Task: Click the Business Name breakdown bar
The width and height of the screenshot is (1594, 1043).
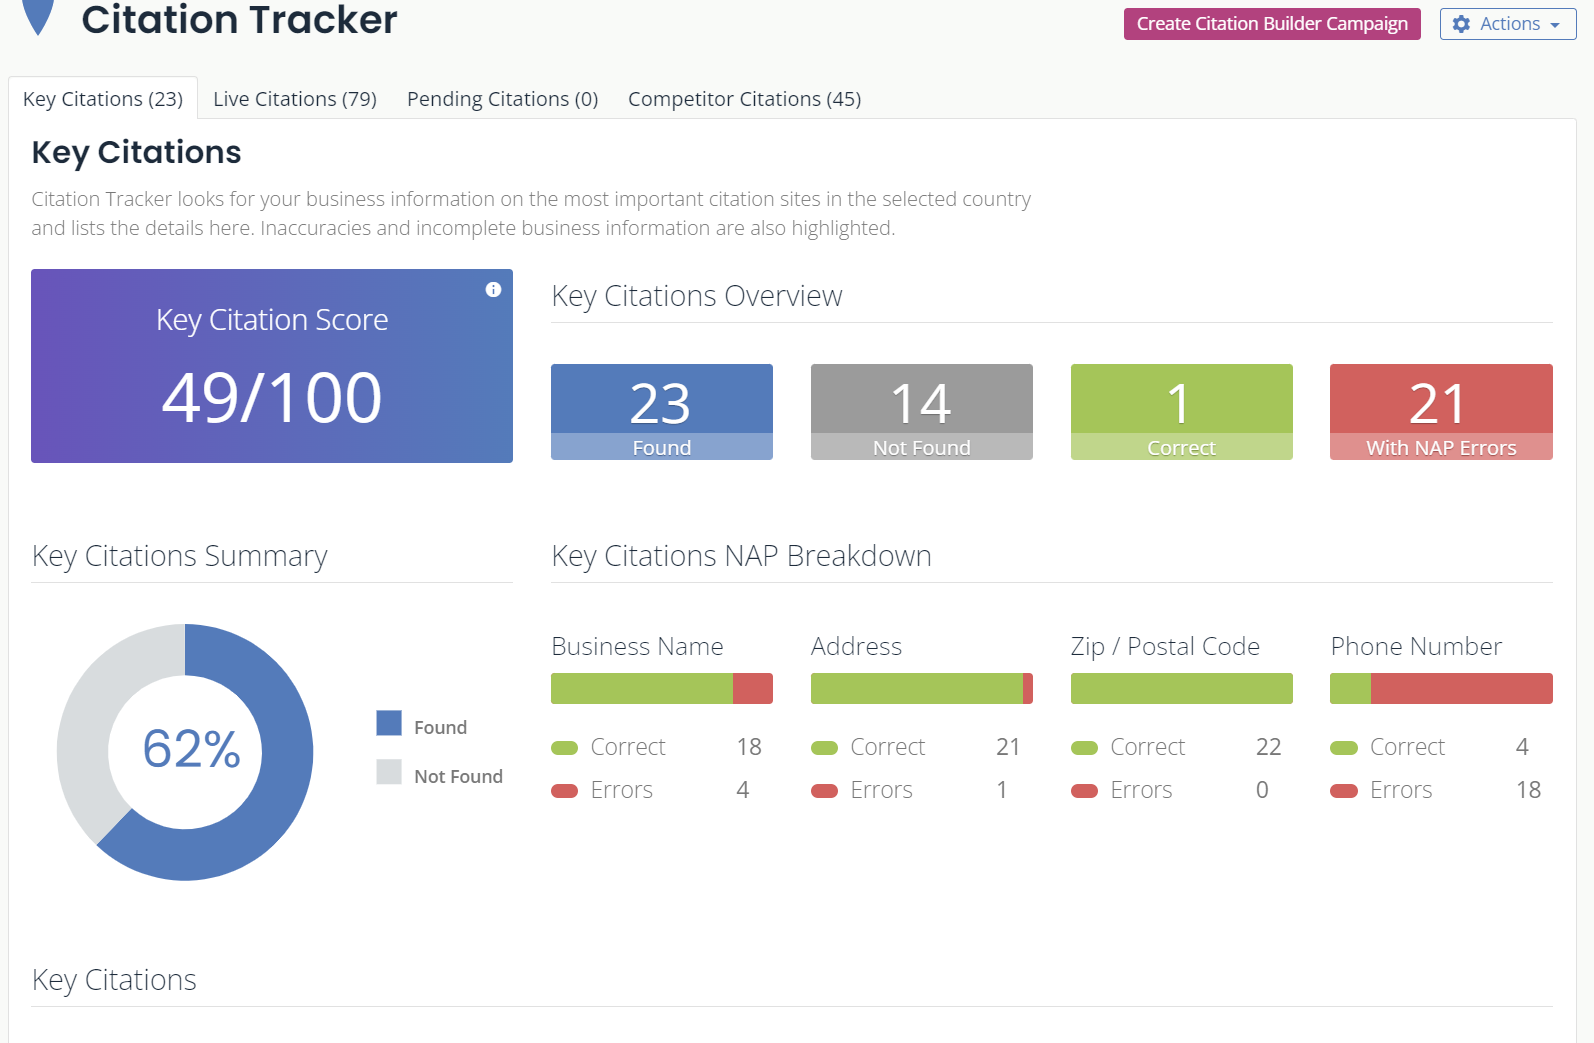Action: coord(661,688)
